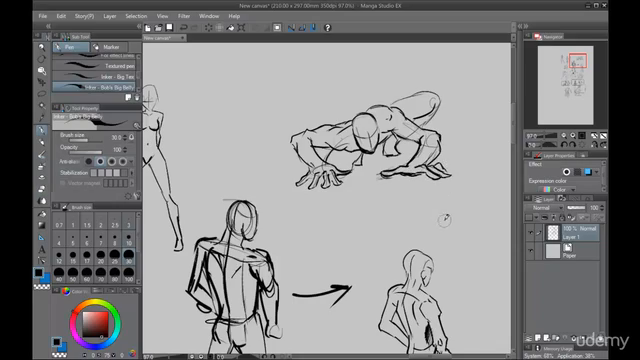Open the Filter menu

(x=184, y=16)
